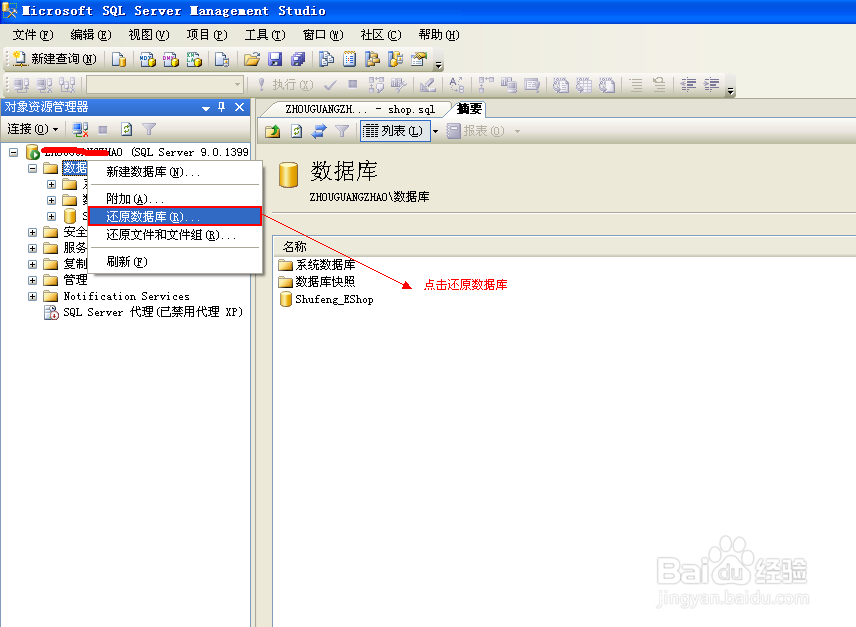856x627 pixels.
Task: Toggle auto-hide pin on 对象资源管理器 panel
Action: pyautogui.click(x=222, y=107)
